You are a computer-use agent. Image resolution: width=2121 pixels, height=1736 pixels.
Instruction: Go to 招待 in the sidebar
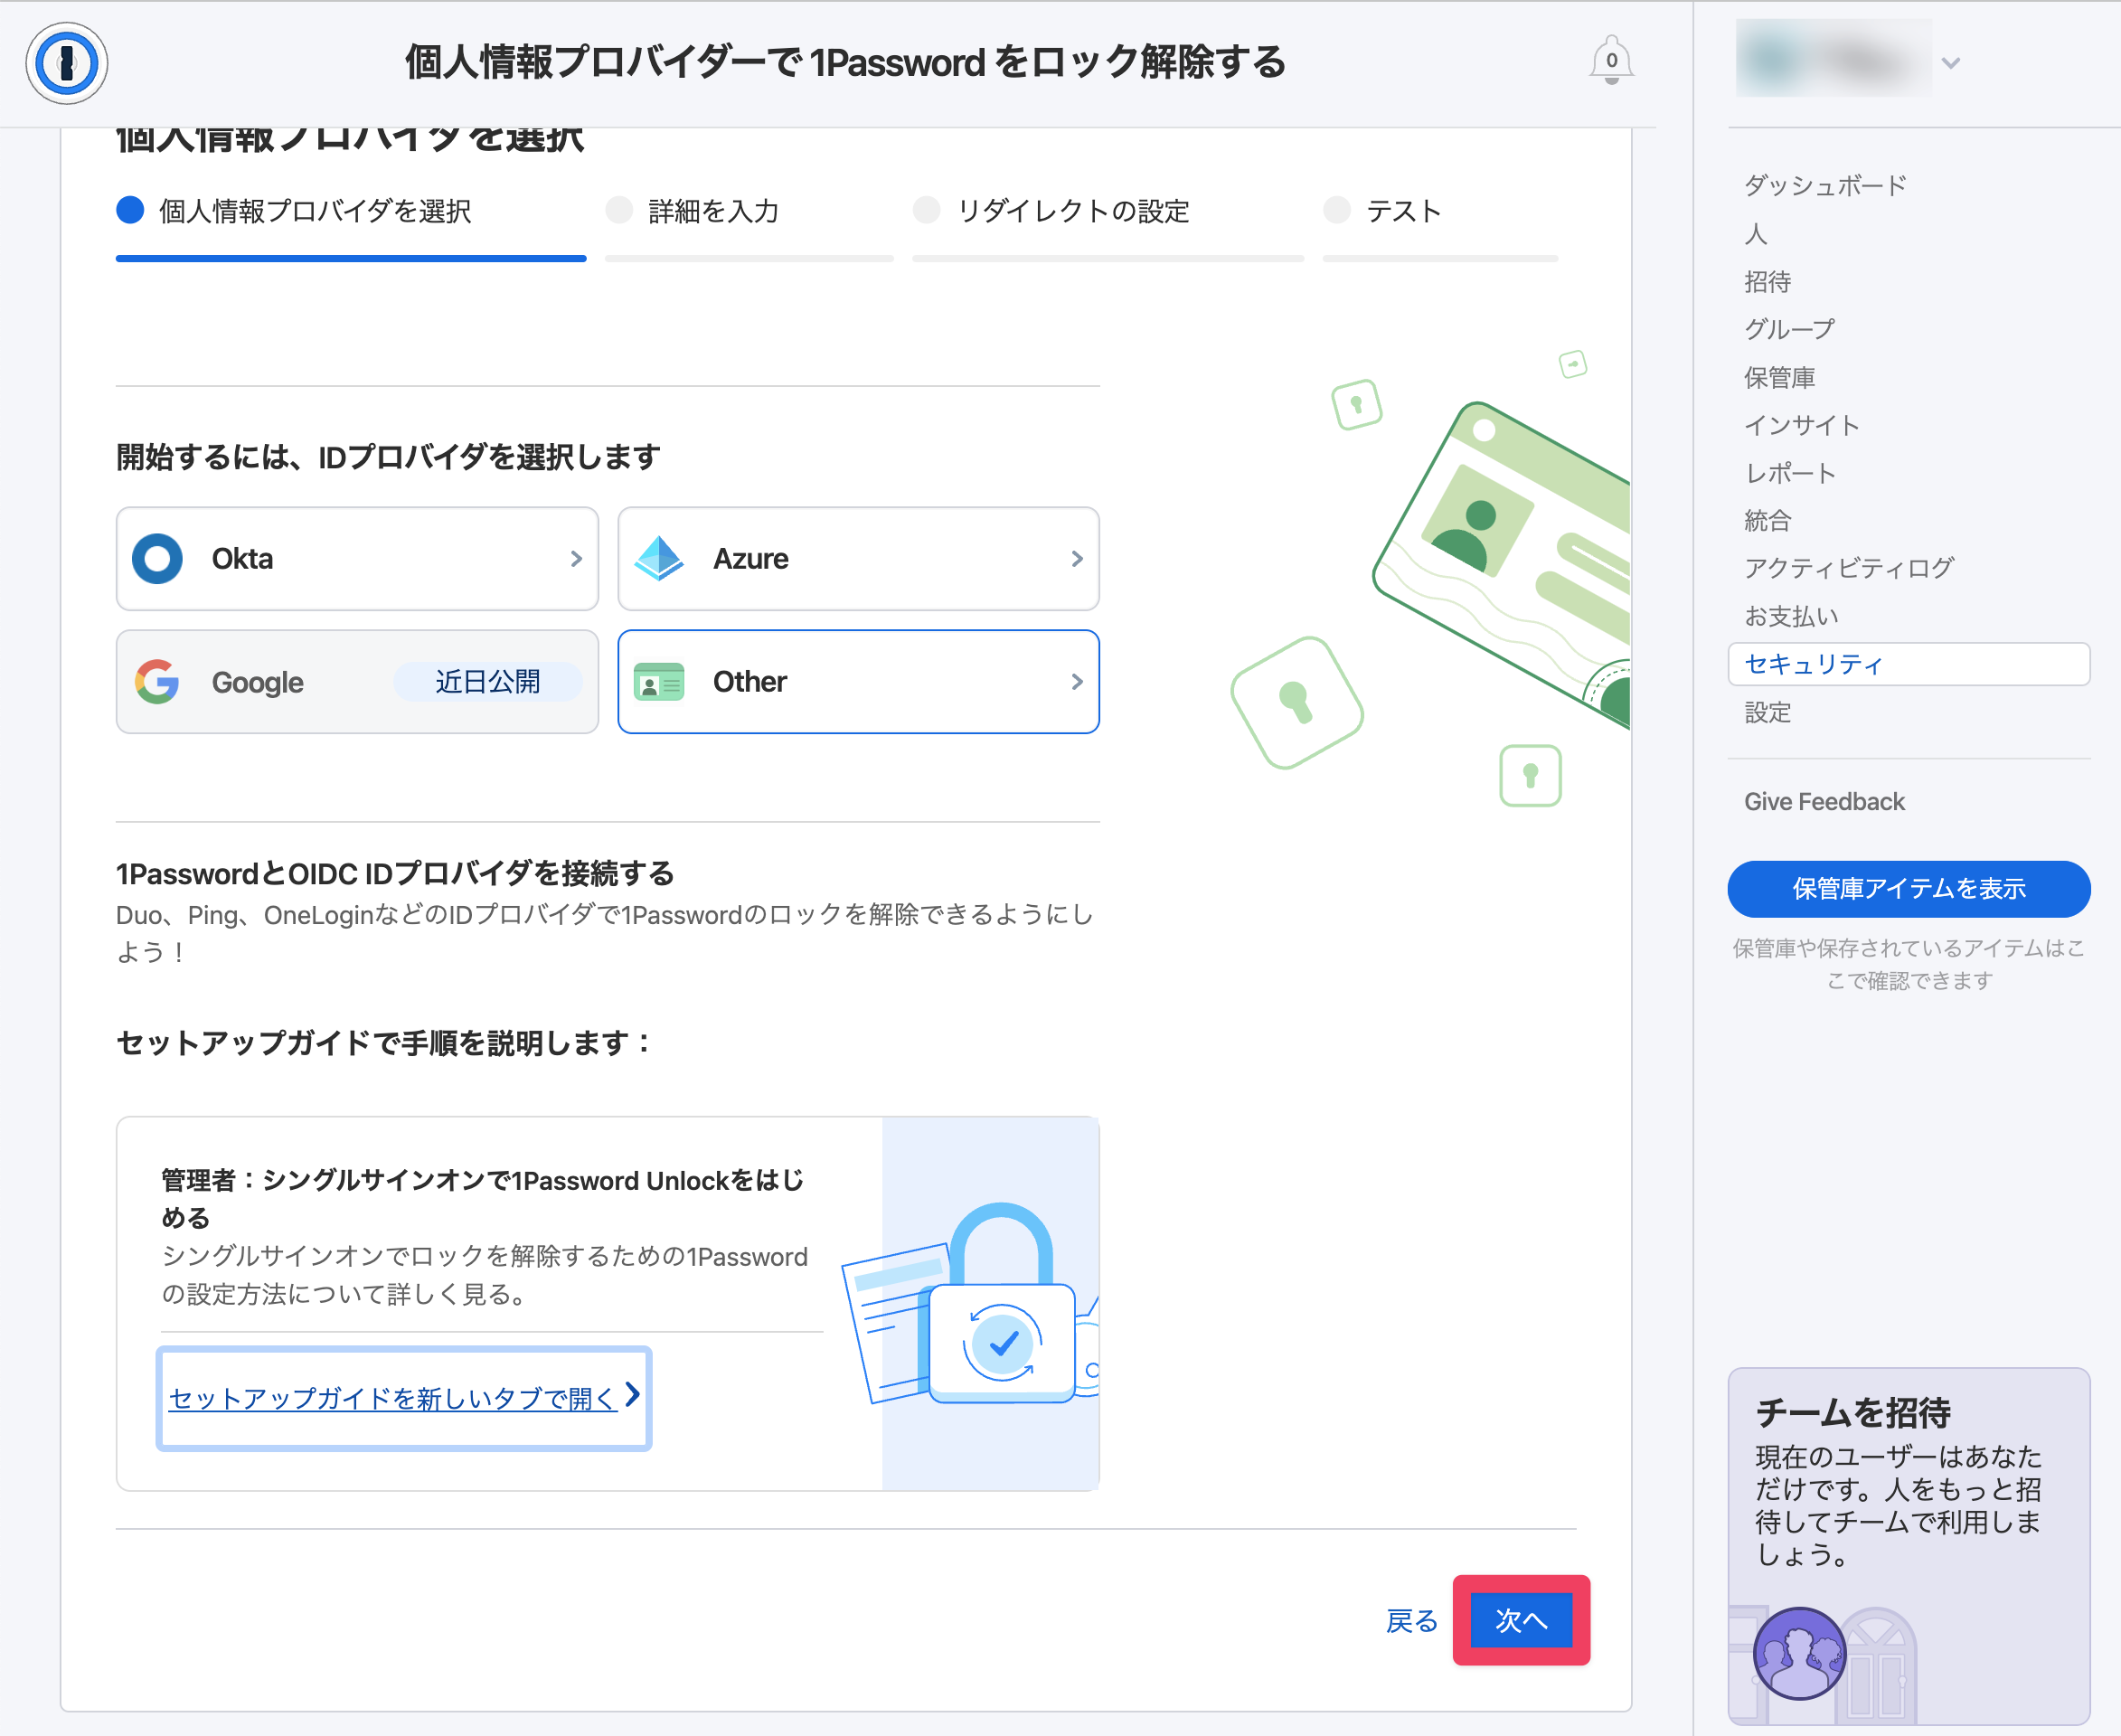pyautogui.click(x=1767, y=282)
